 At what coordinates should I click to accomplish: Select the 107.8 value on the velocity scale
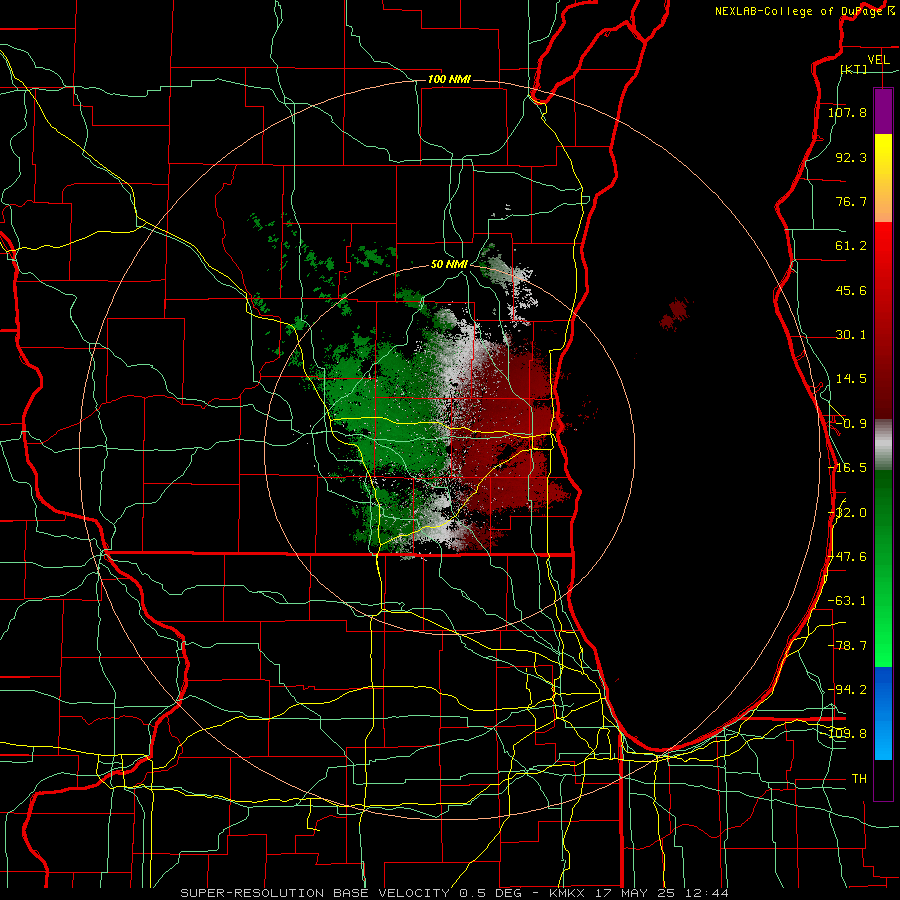click(847, 112)
